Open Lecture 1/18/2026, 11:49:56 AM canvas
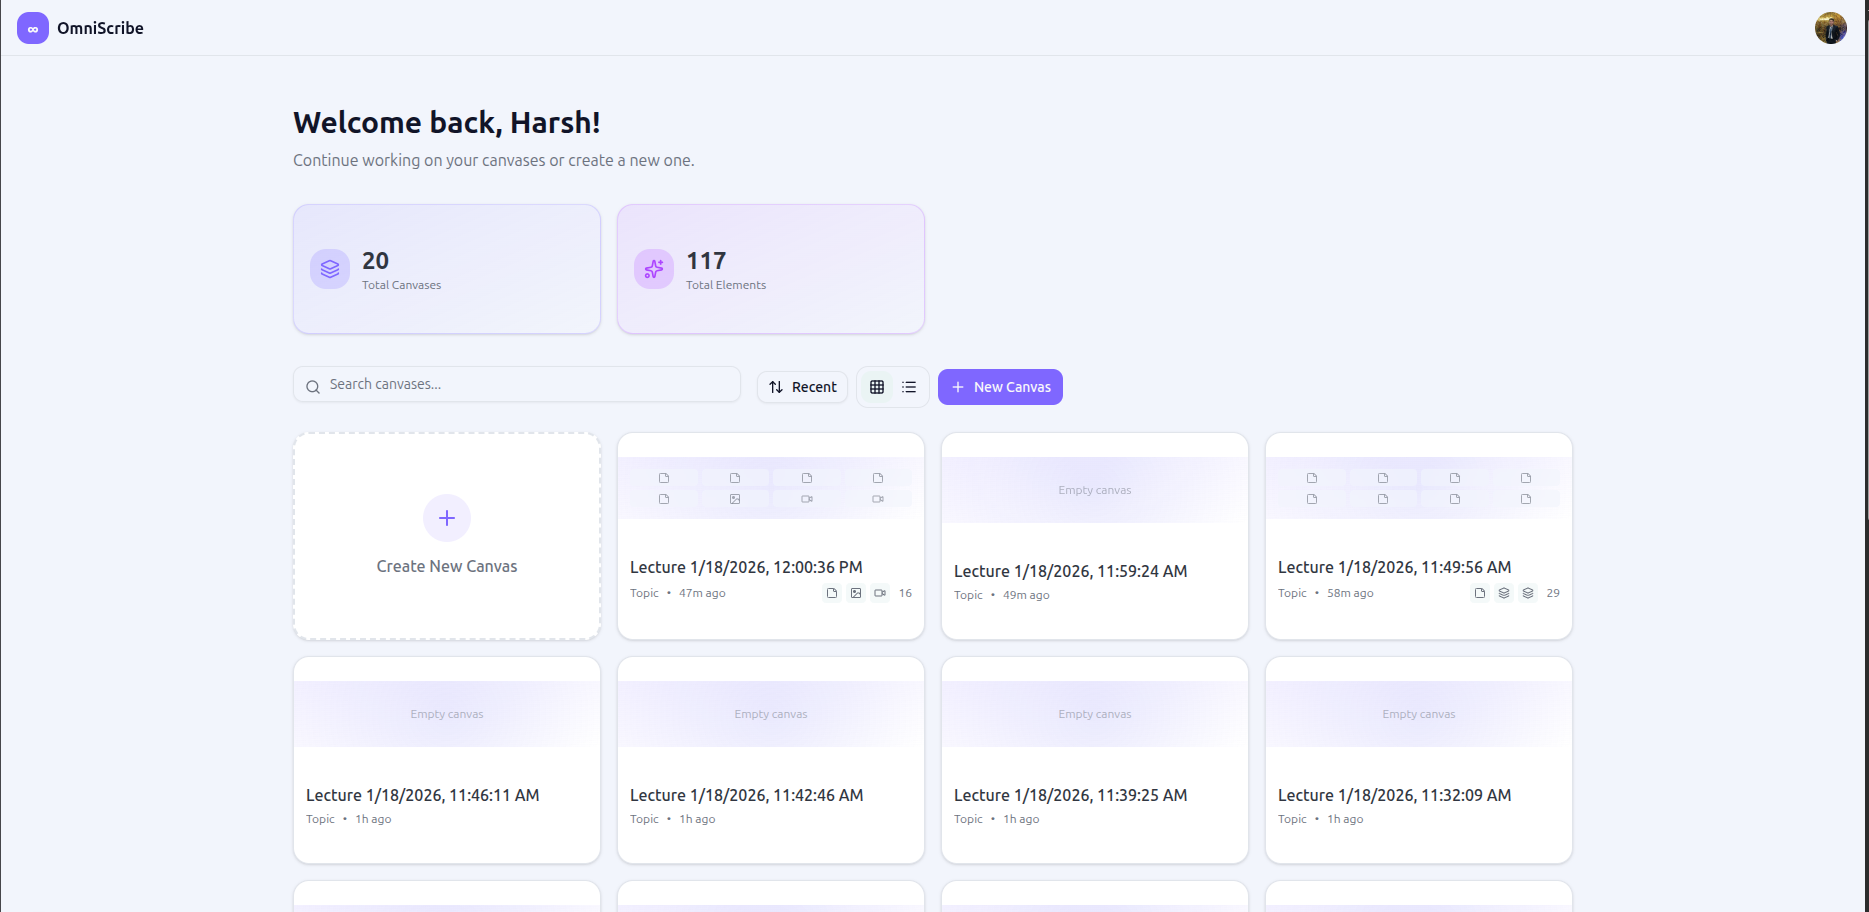The height and width of the screenshot is (912, 1869). [x=1419, y=536]
